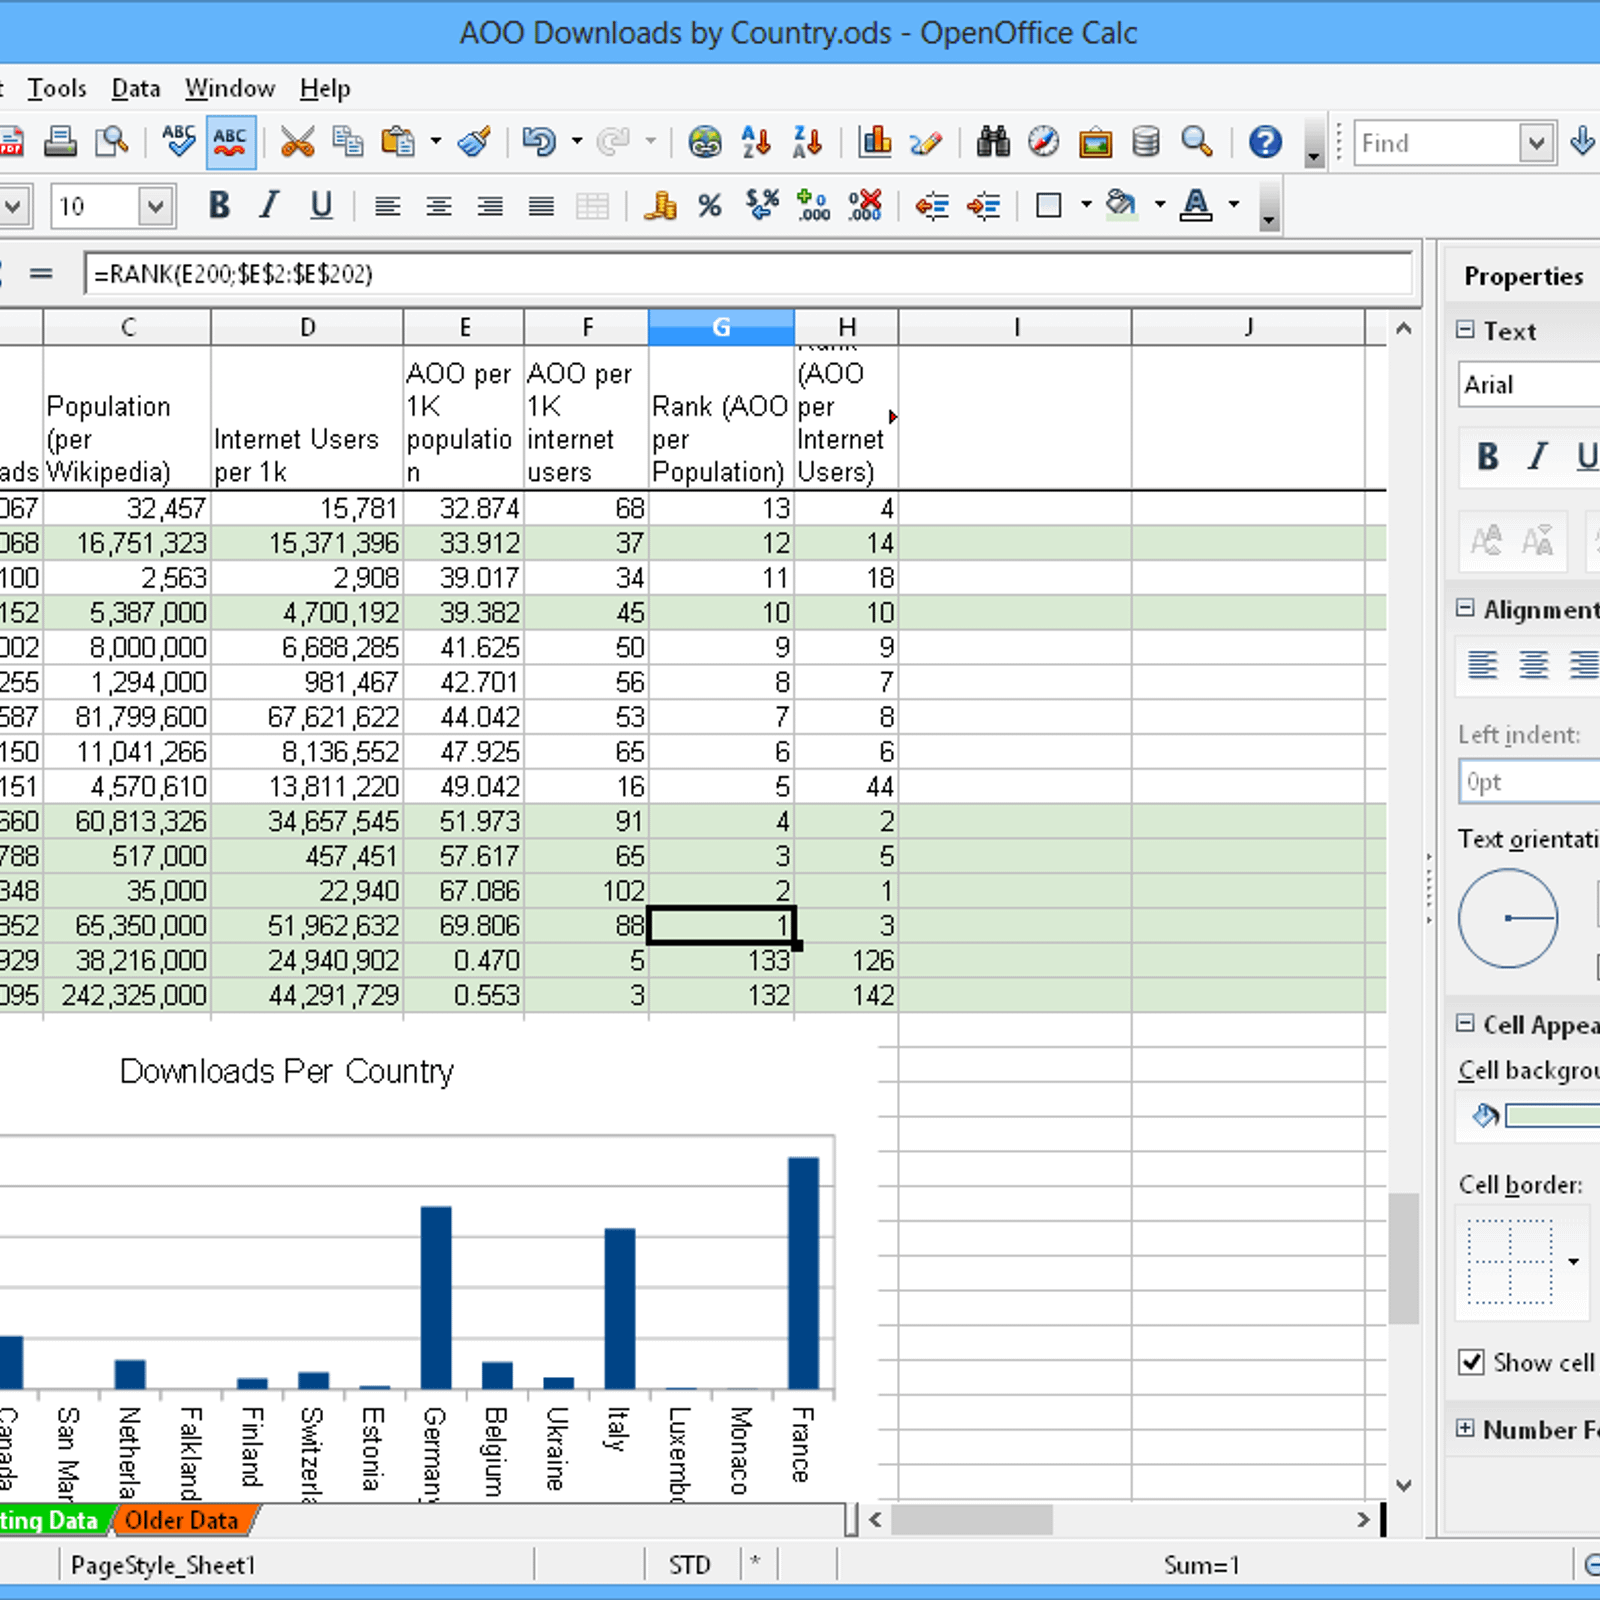Center cell text horizontally in toolbar
The height and width of the screenshot is (1600, 1600).
439,206
